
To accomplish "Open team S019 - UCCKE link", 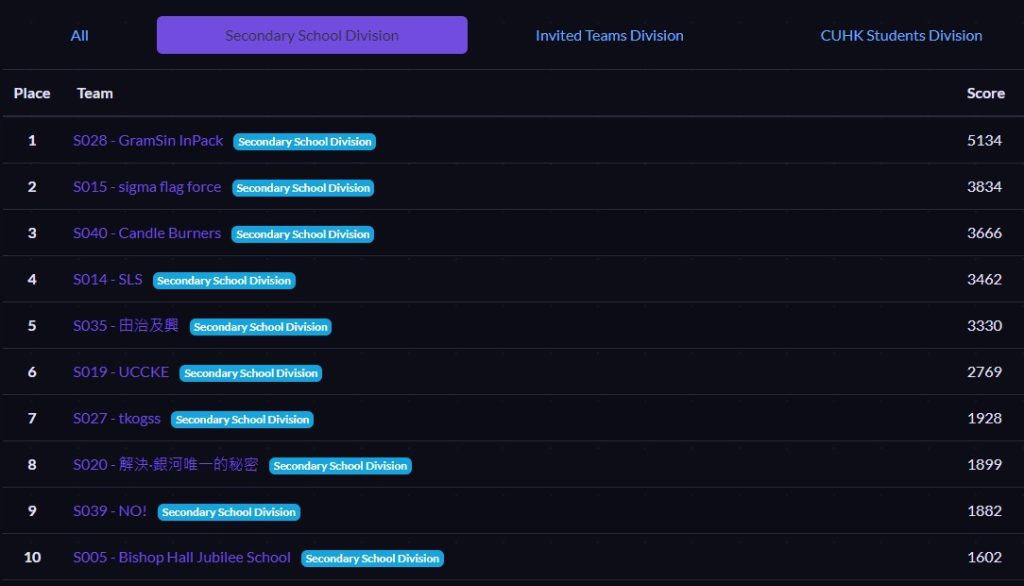I will (x=121, y=372).
